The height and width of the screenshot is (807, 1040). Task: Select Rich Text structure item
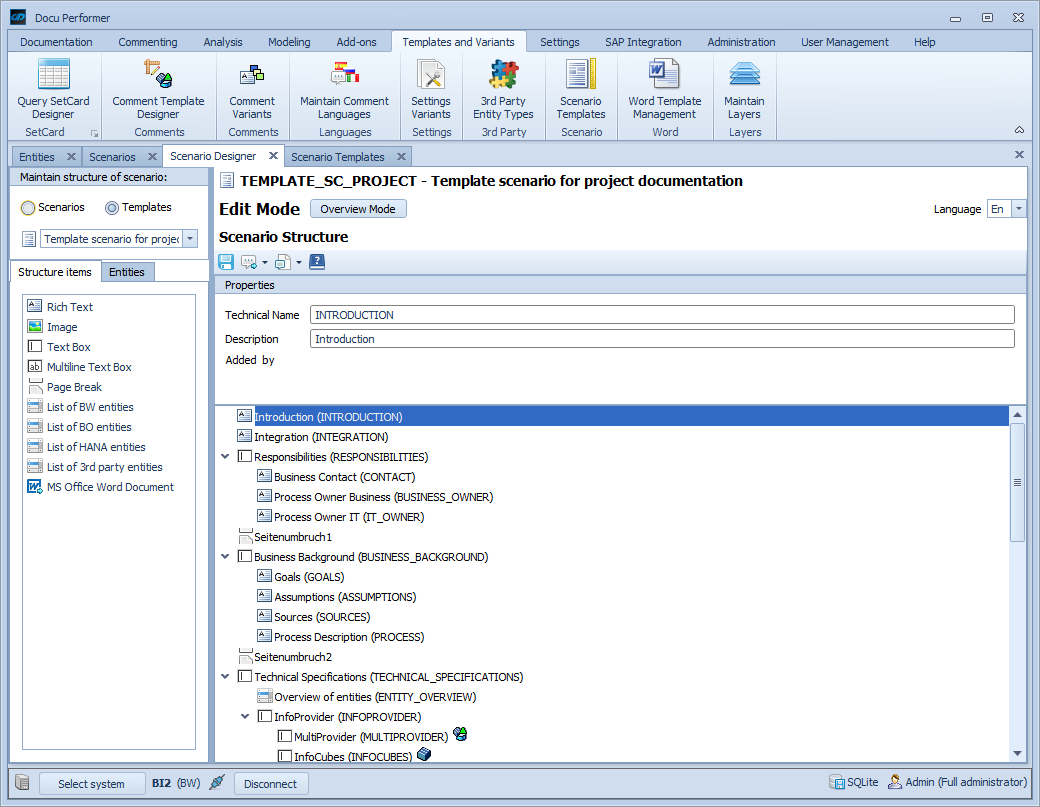(x=69, y=307)
